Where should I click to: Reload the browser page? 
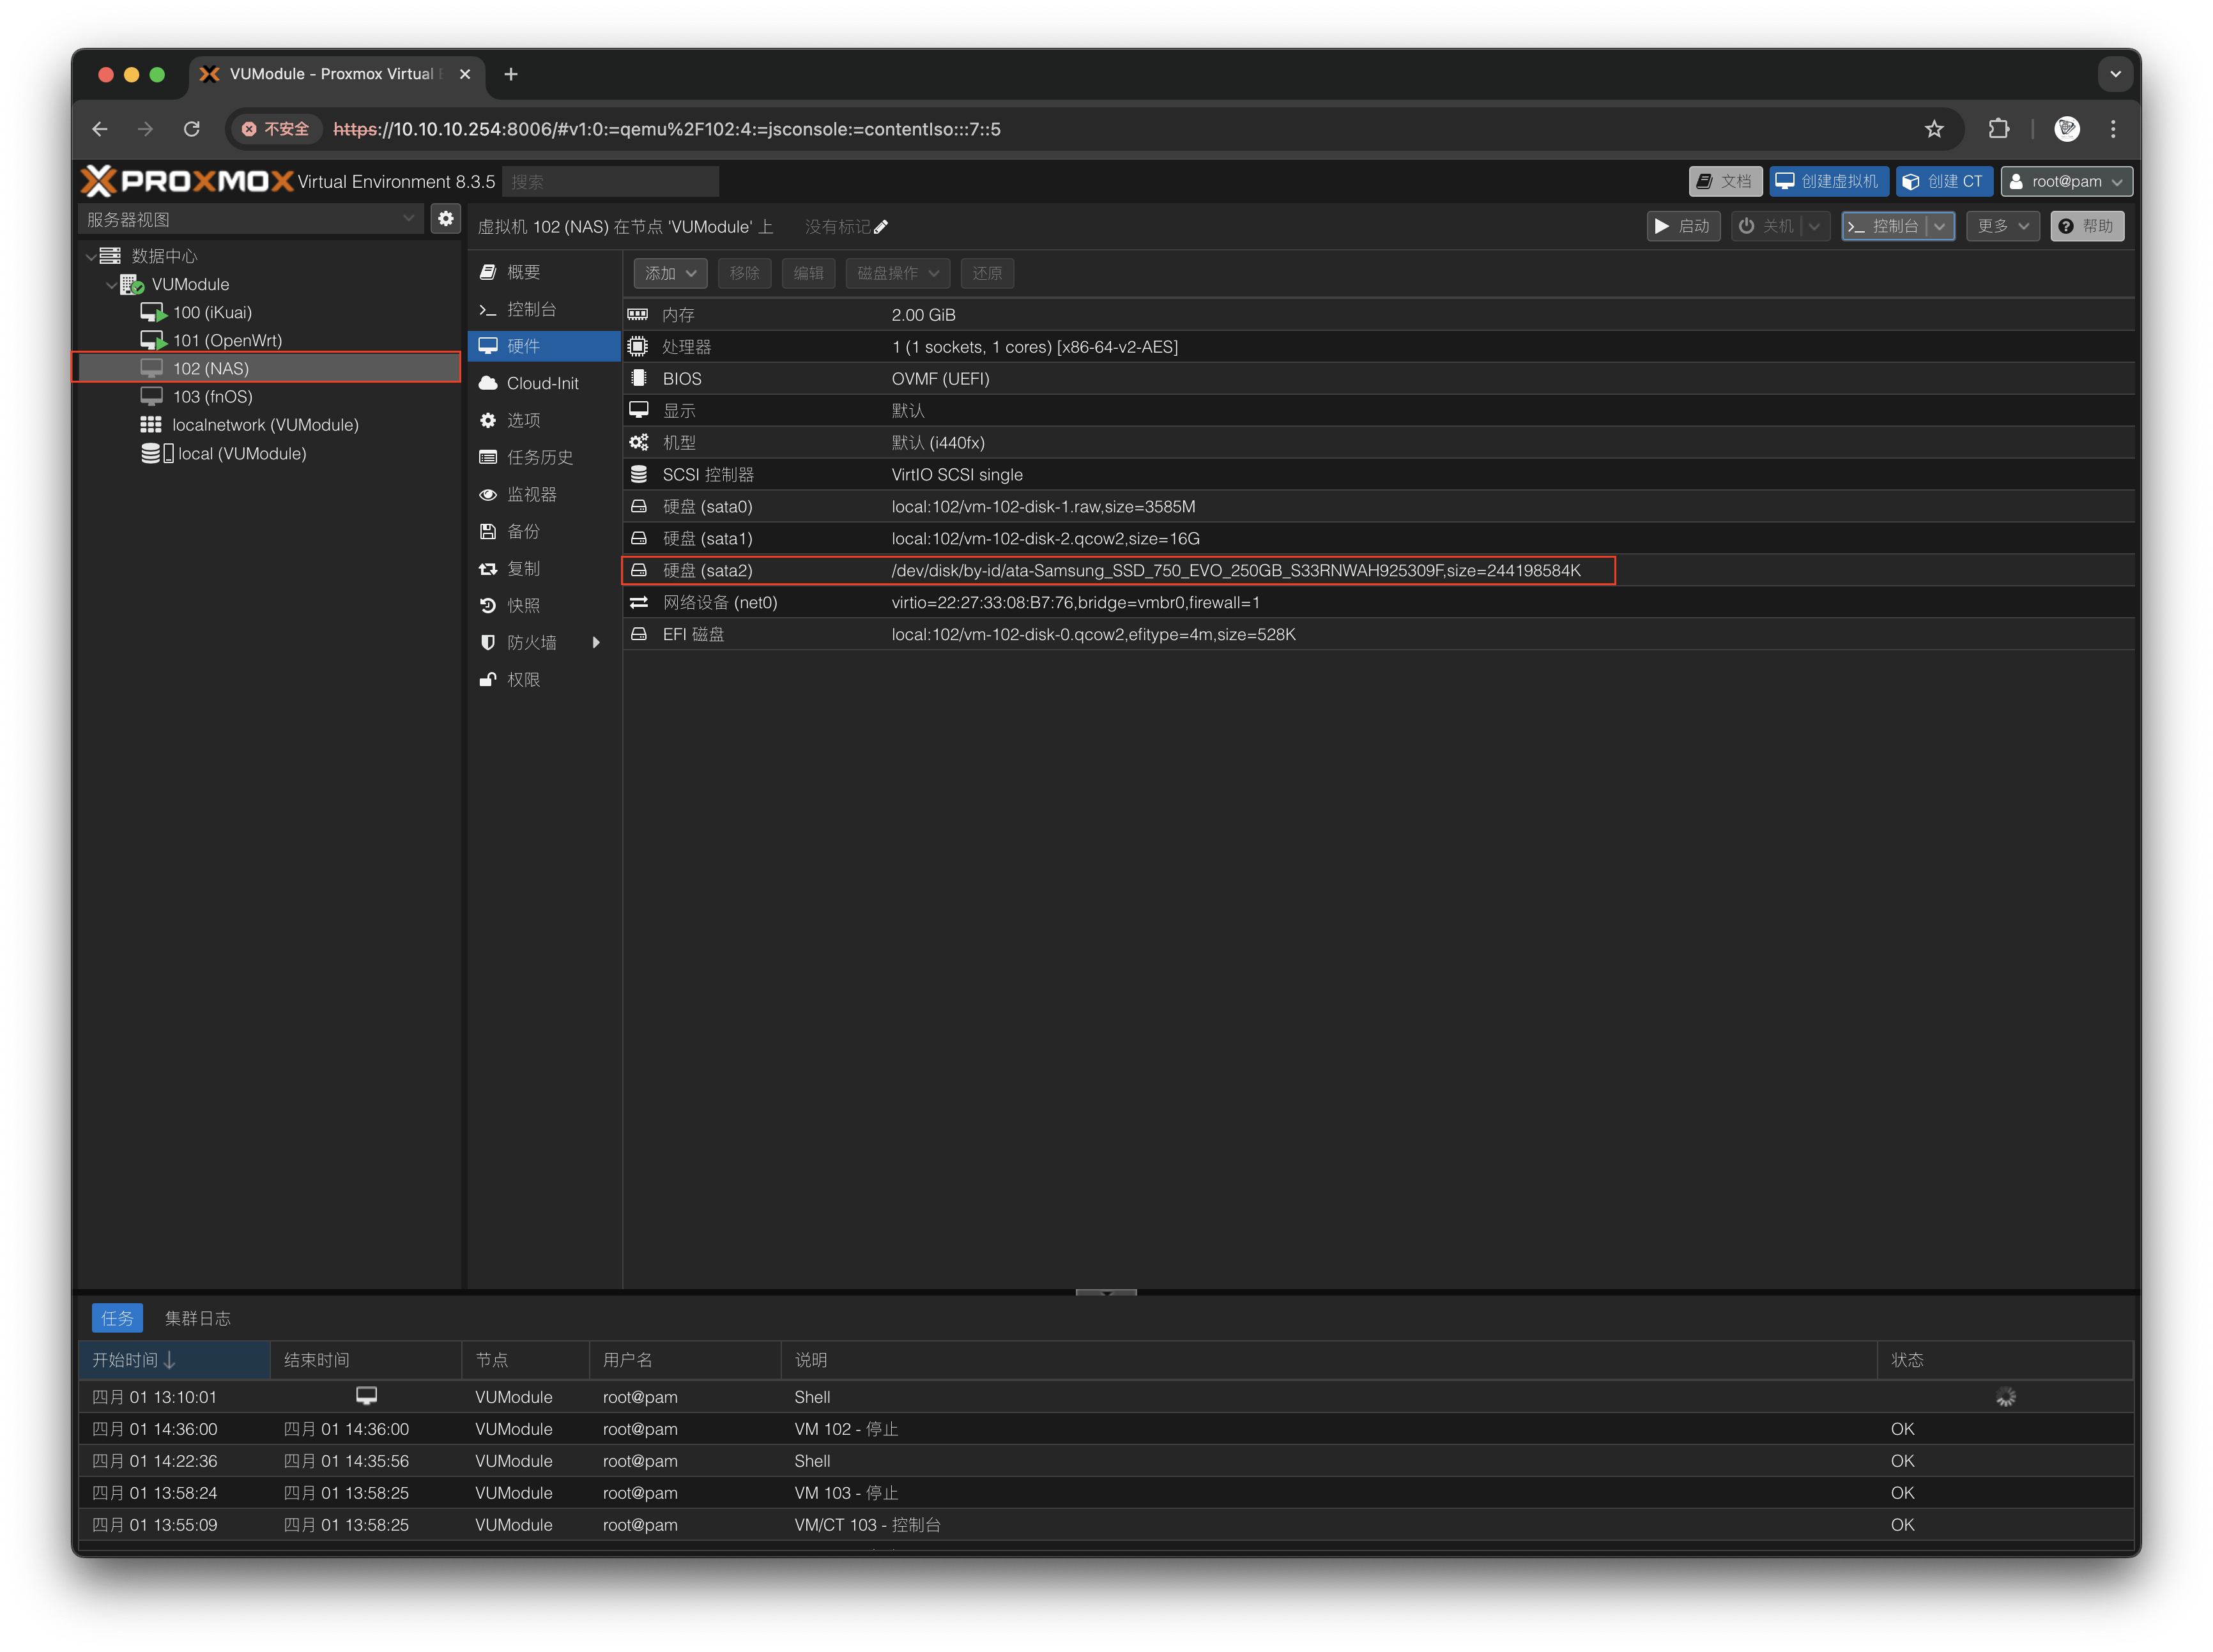coord(192,129)
